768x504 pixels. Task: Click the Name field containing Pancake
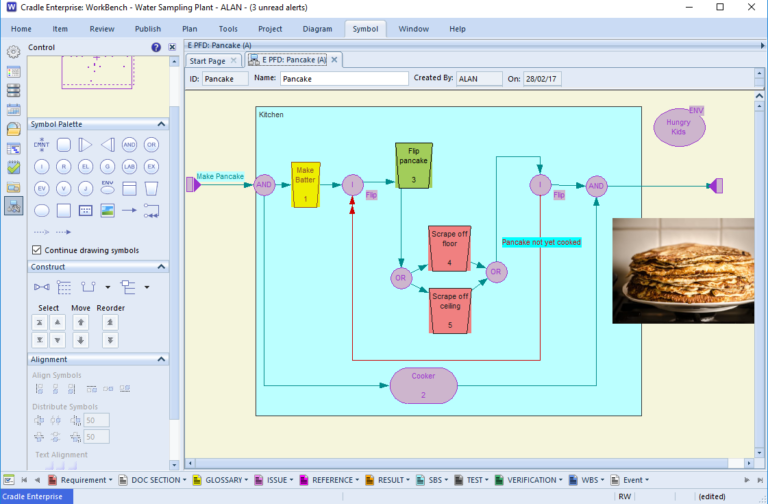point(343,78)
